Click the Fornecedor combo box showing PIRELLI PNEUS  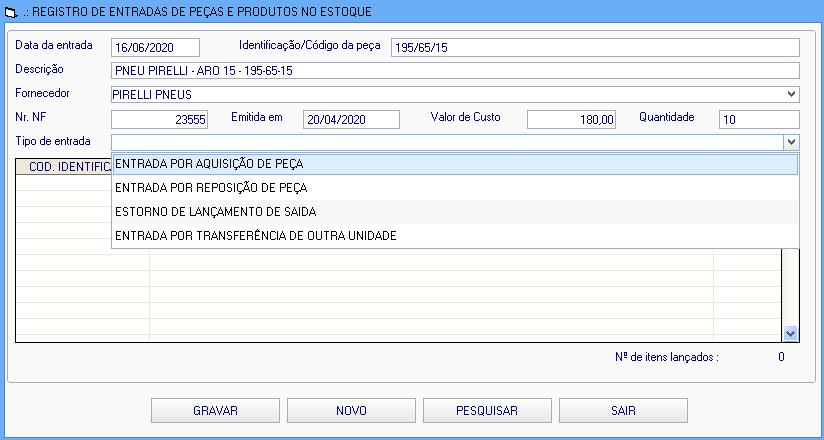456,95
